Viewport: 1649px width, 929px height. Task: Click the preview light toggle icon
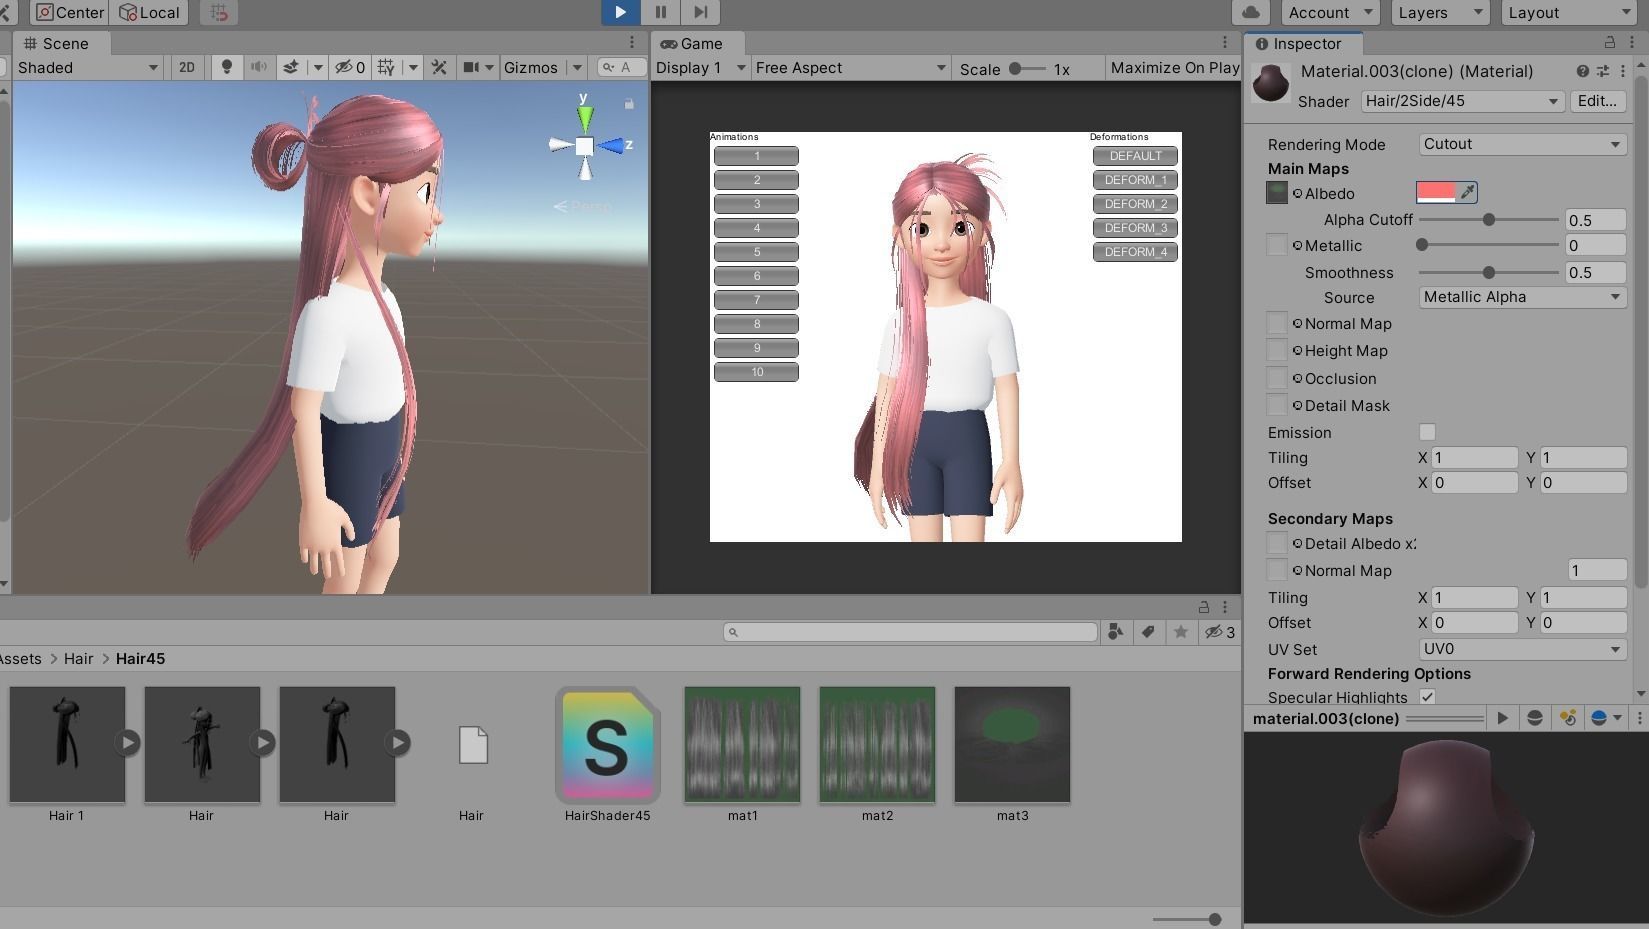(x=1567, y=718)
